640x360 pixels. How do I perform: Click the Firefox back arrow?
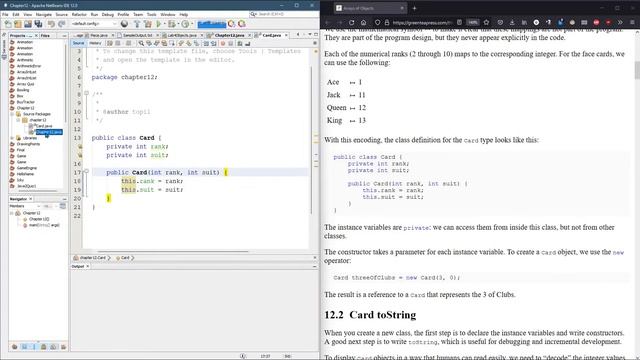(327, 22)
